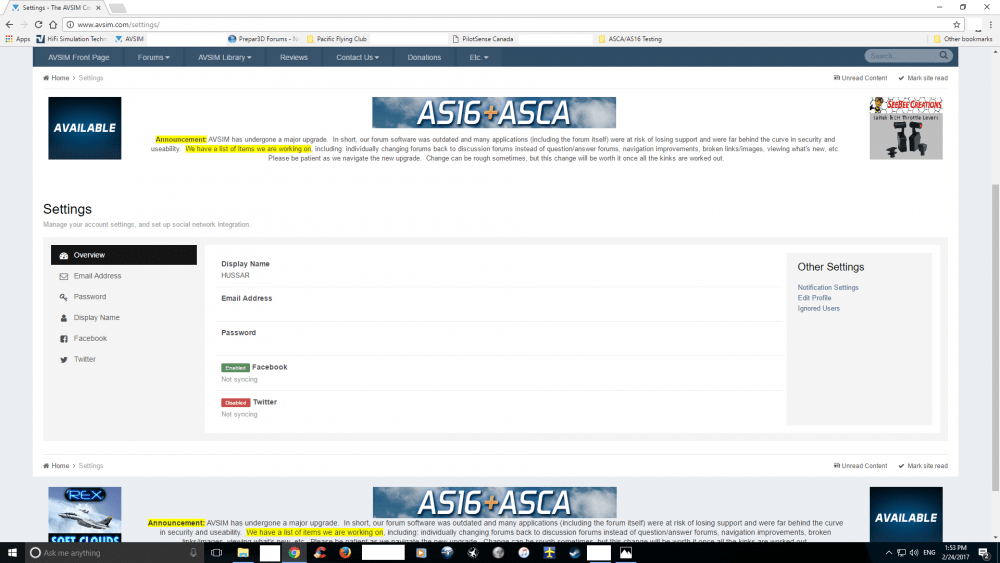Viewport: 1000px width, 563px height.
Task: Open the Action Center notifications icon
Action: tap(984, 553)
